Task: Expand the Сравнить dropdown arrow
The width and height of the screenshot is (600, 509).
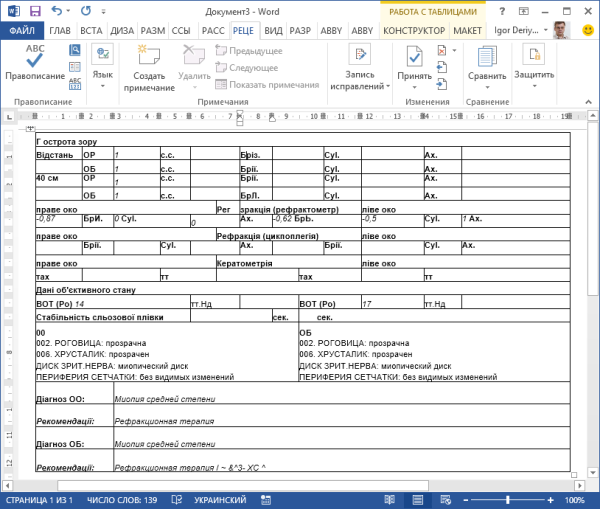Action: click(487, 87)
